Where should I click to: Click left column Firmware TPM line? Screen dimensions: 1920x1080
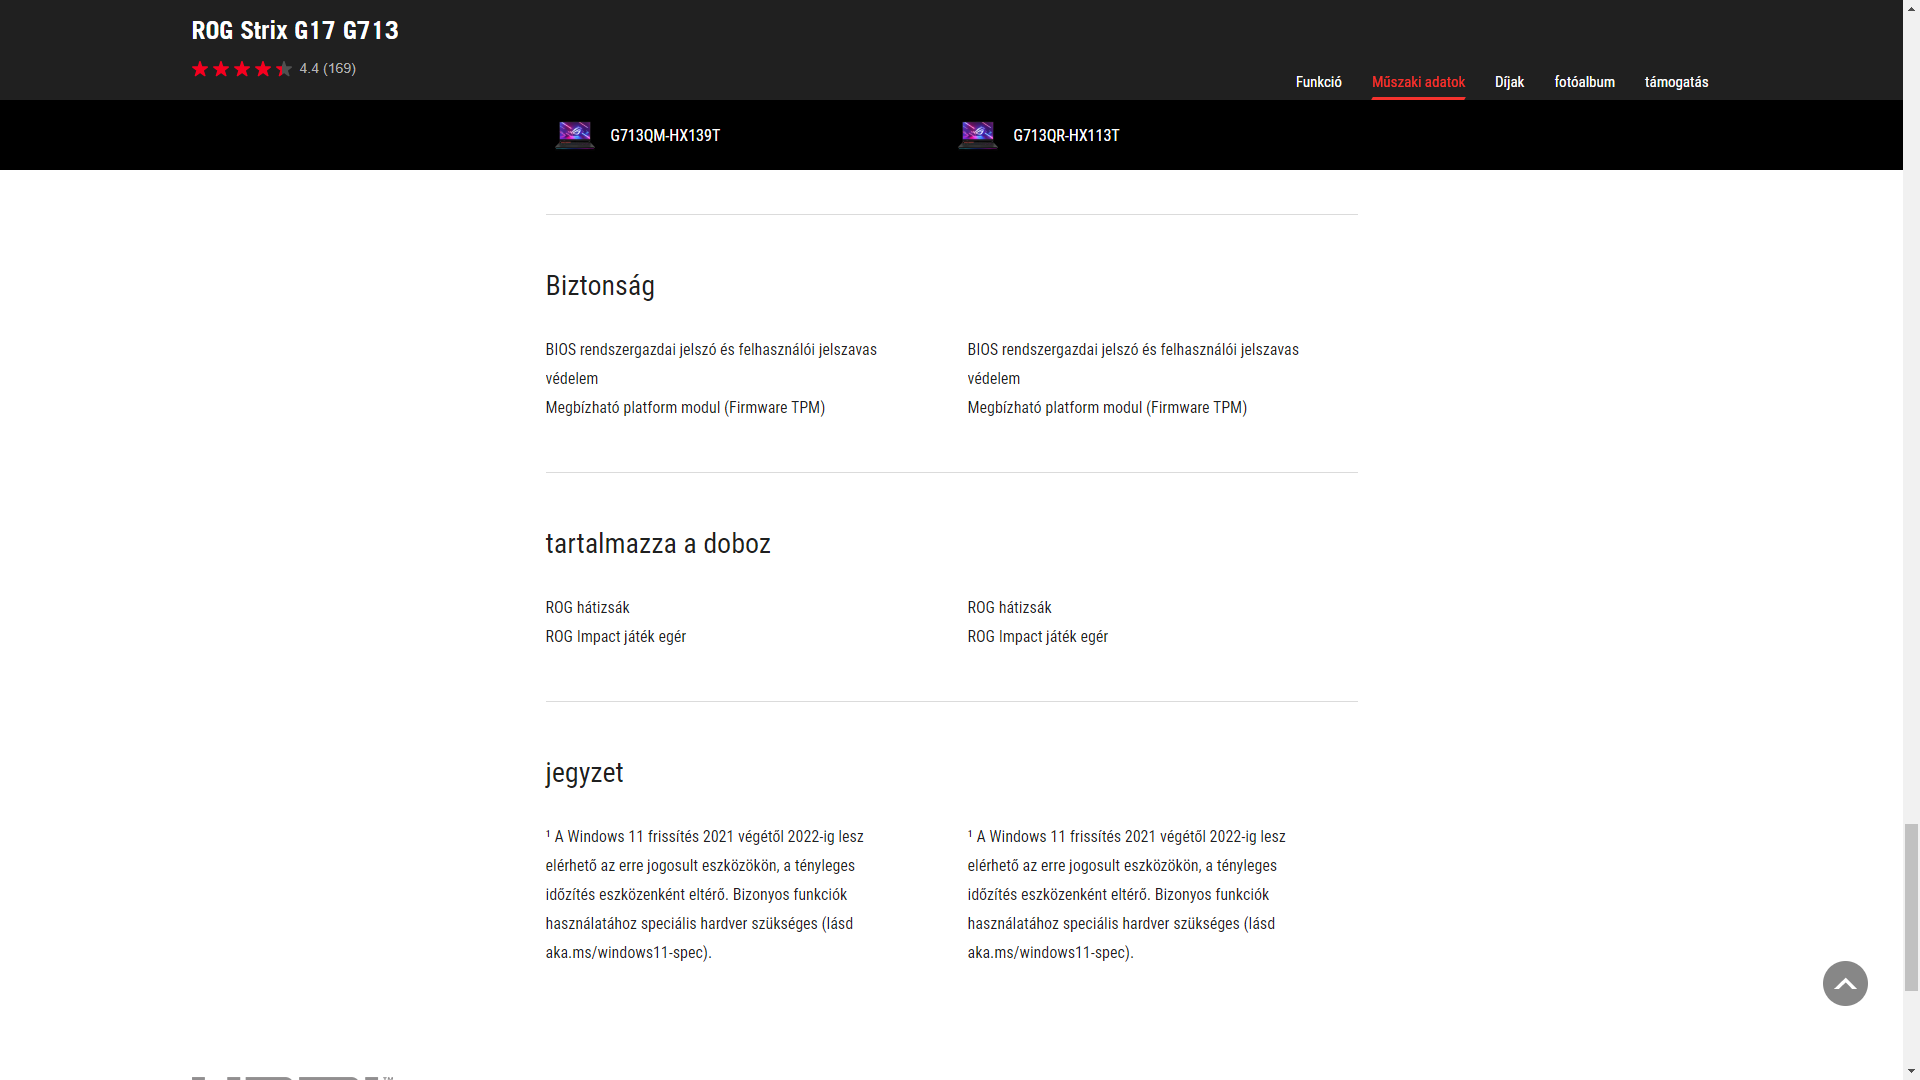click(685, 408)
